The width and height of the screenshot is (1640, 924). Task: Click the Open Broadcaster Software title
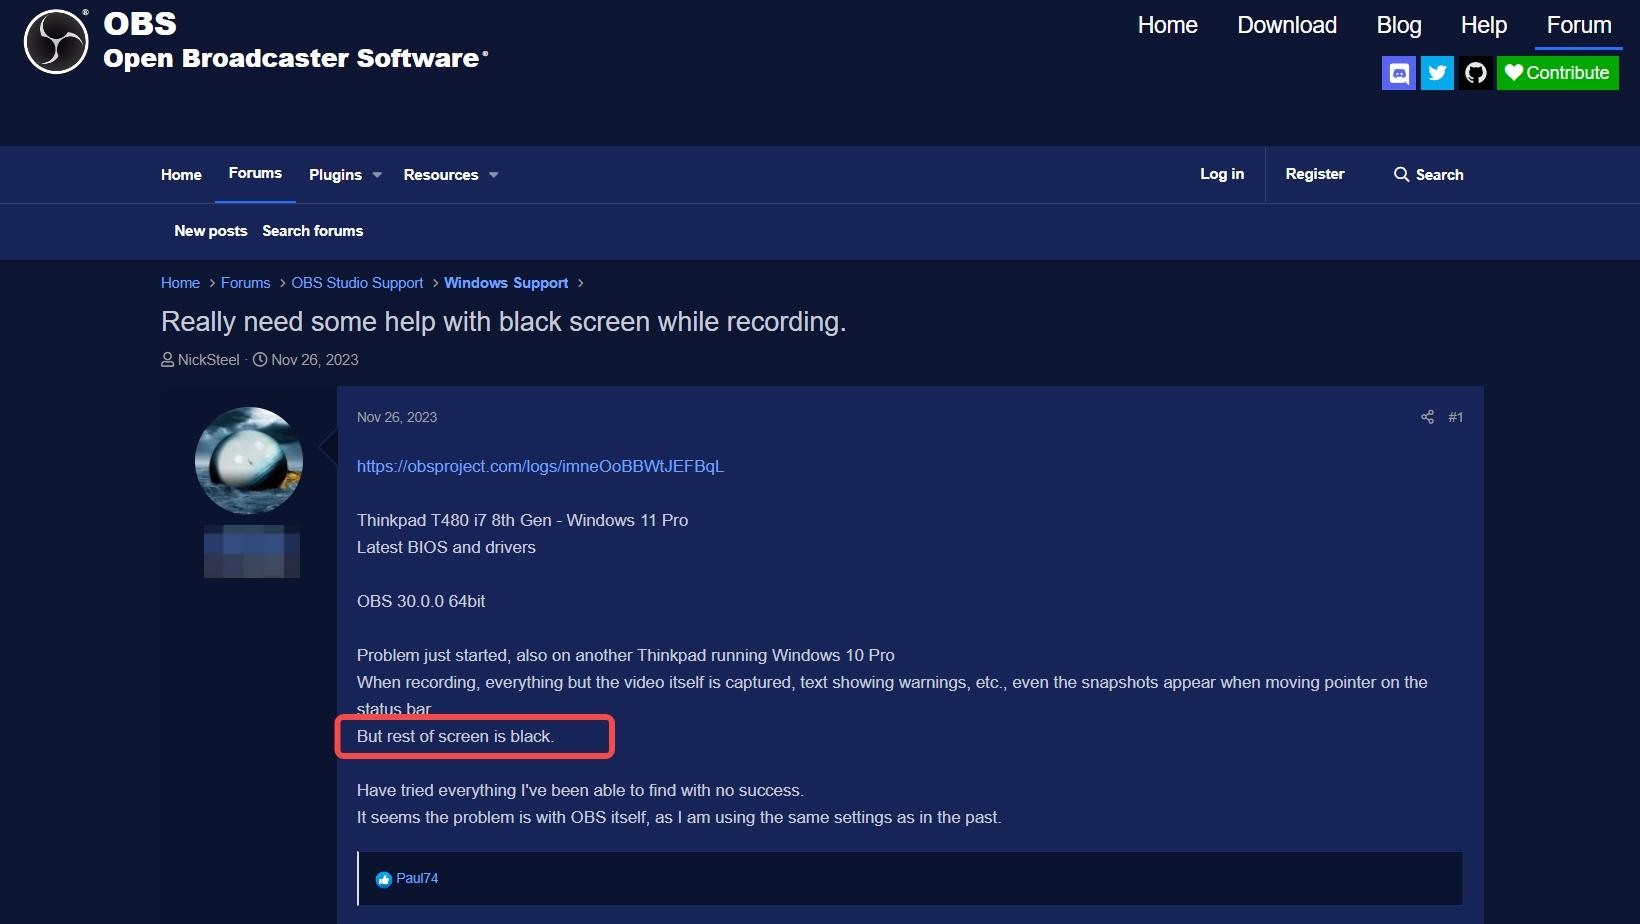296,58
